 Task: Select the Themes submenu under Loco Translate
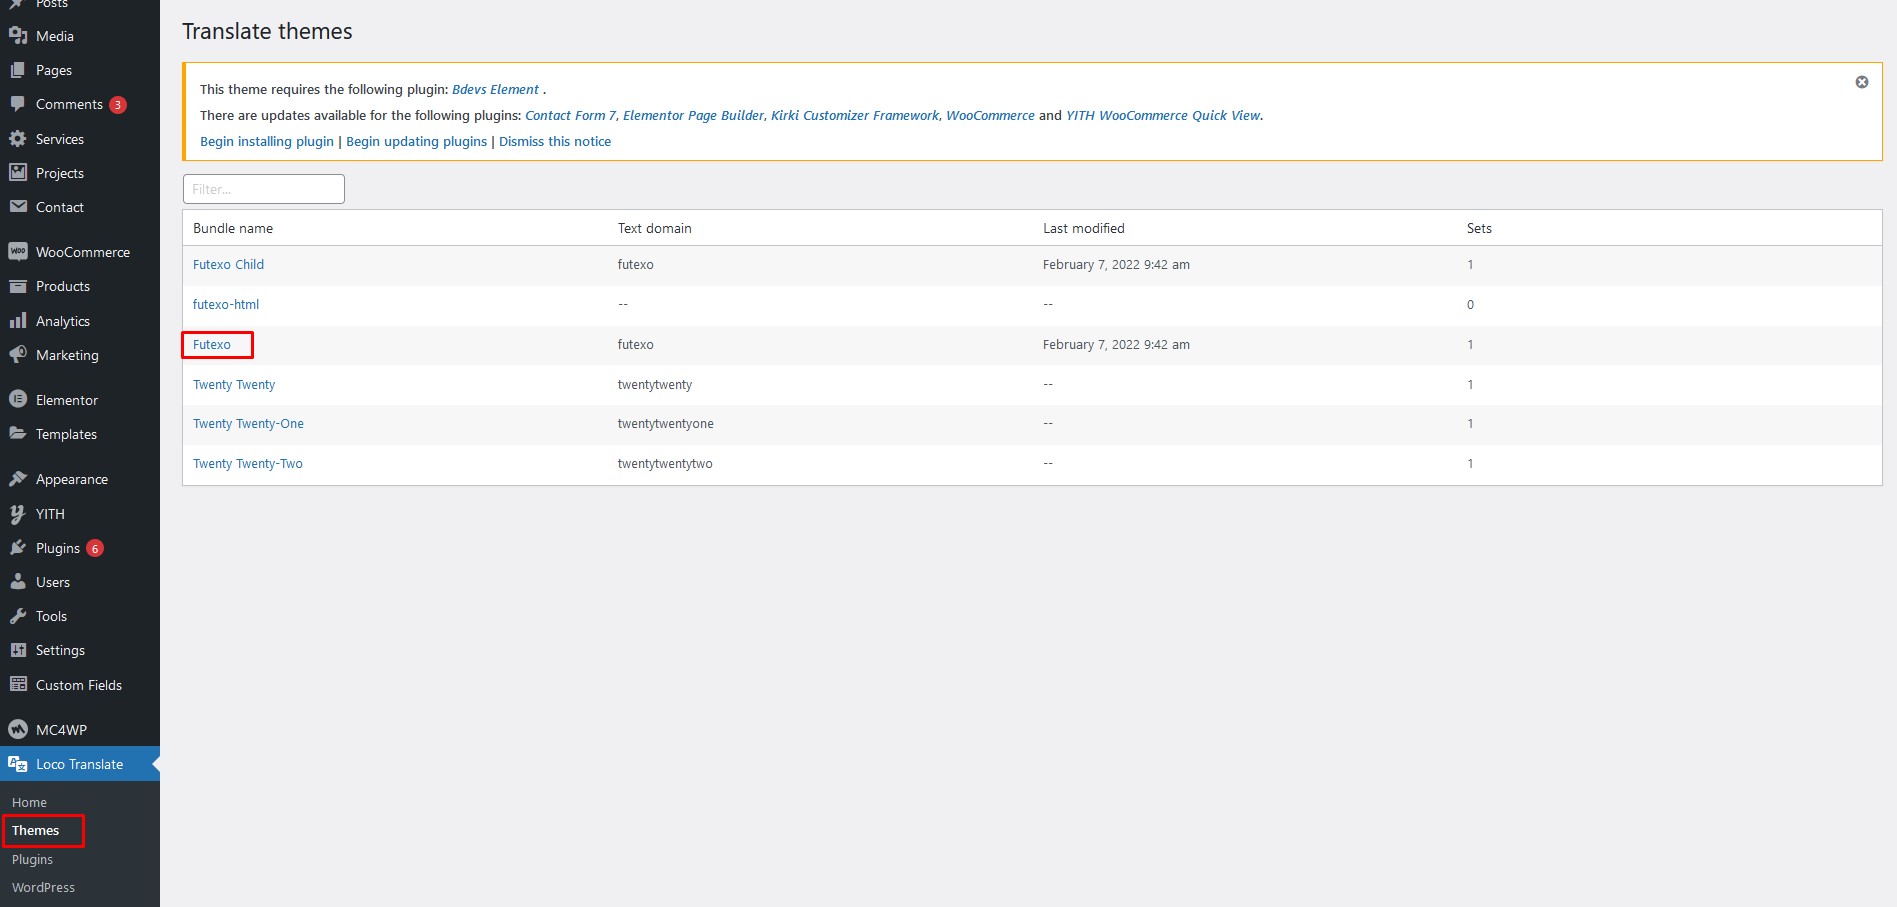click(x=36, y=830)
